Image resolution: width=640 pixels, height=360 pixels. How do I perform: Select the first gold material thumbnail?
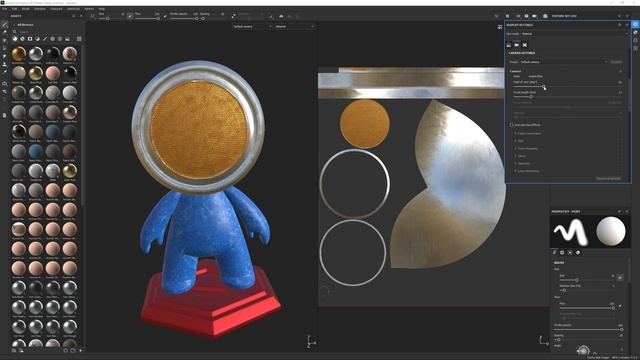point(19,53)
